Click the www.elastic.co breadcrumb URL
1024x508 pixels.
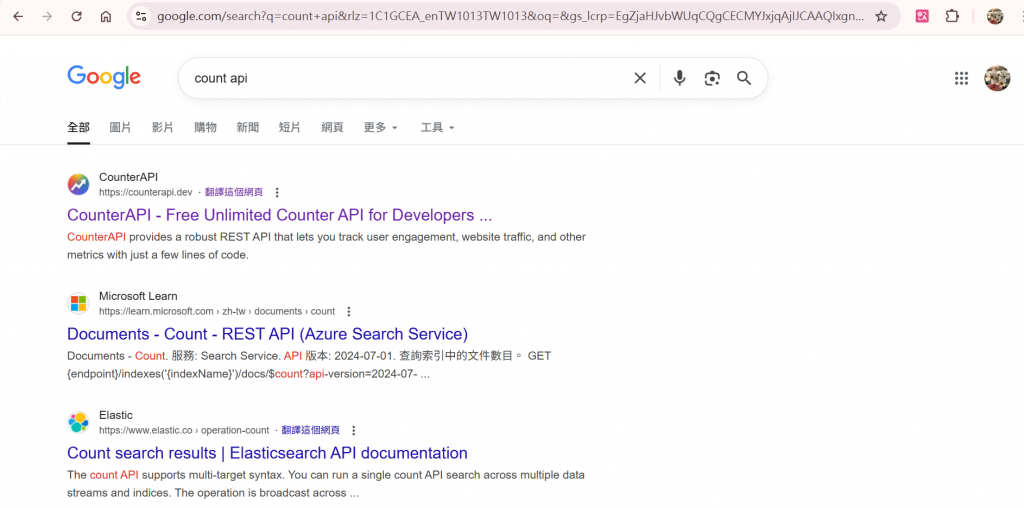point(184,430)
